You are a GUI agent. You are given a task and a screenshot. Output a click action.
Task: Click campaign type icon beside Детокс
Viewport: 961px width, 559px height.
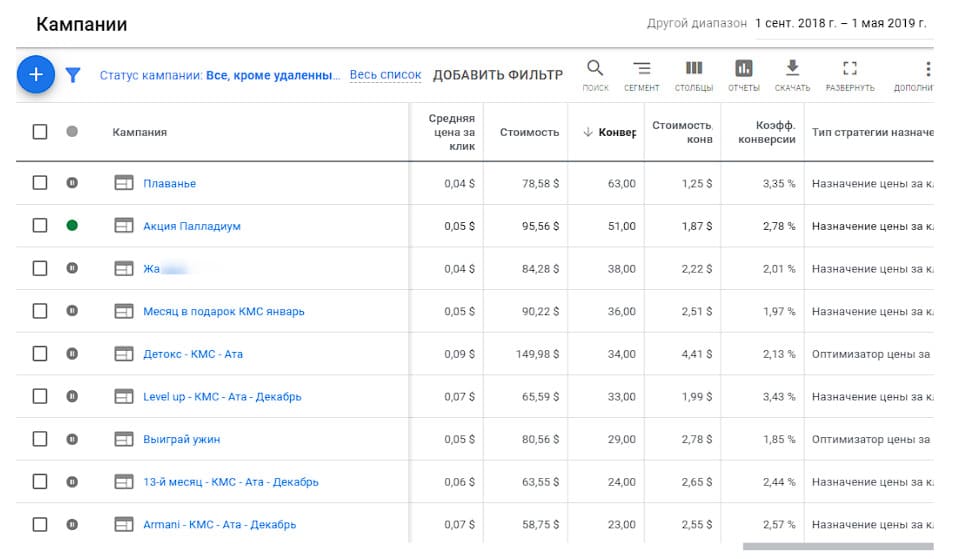point(124,354)
